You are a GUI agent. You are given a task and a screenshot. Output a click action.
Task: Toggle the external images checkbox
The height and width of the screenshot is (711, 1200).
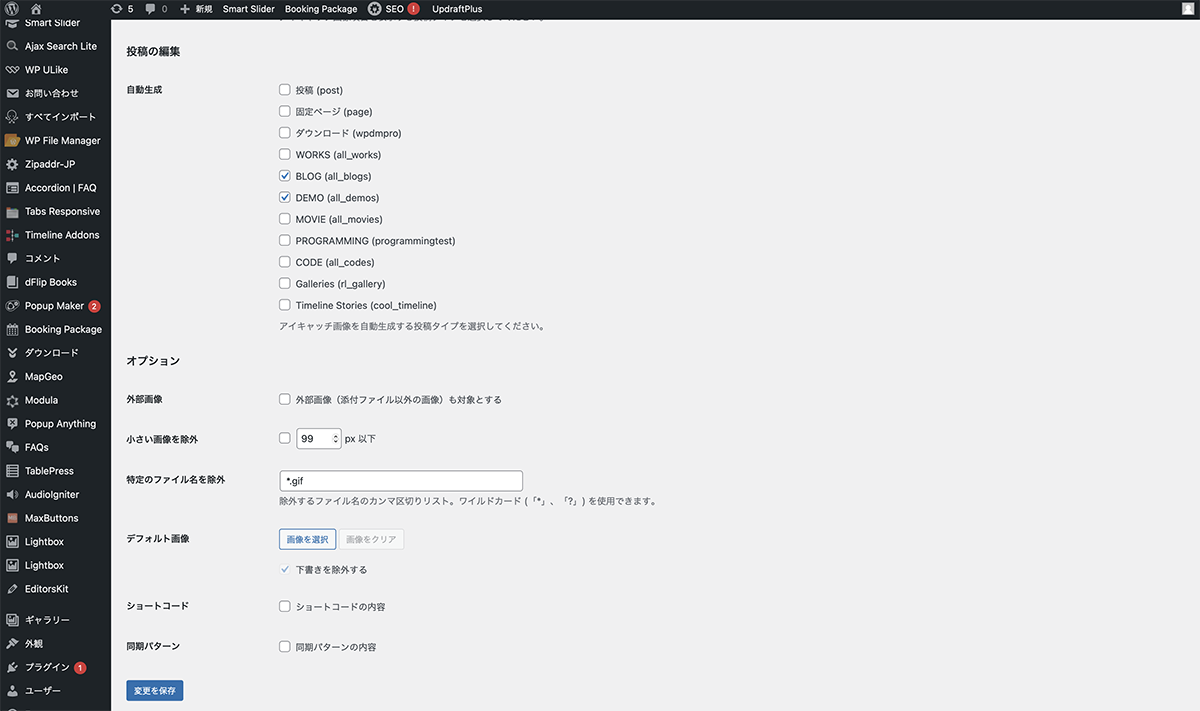click(x=285, y=399)
